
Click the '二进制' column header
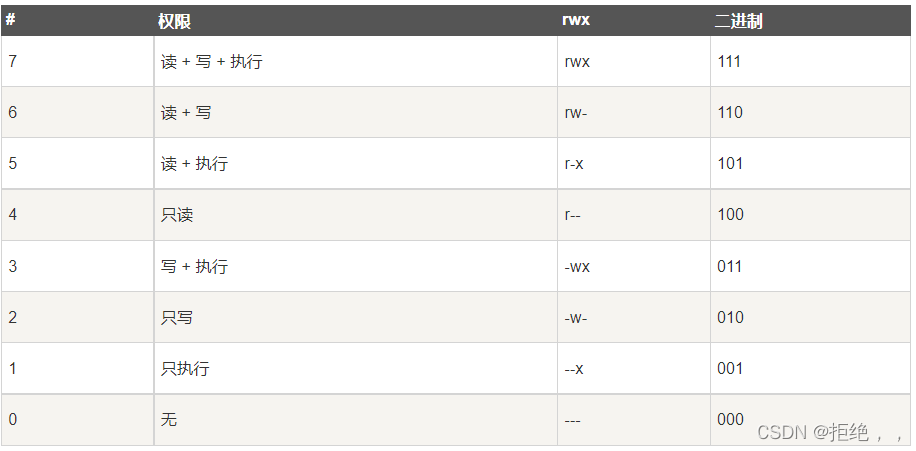point(739,21)
